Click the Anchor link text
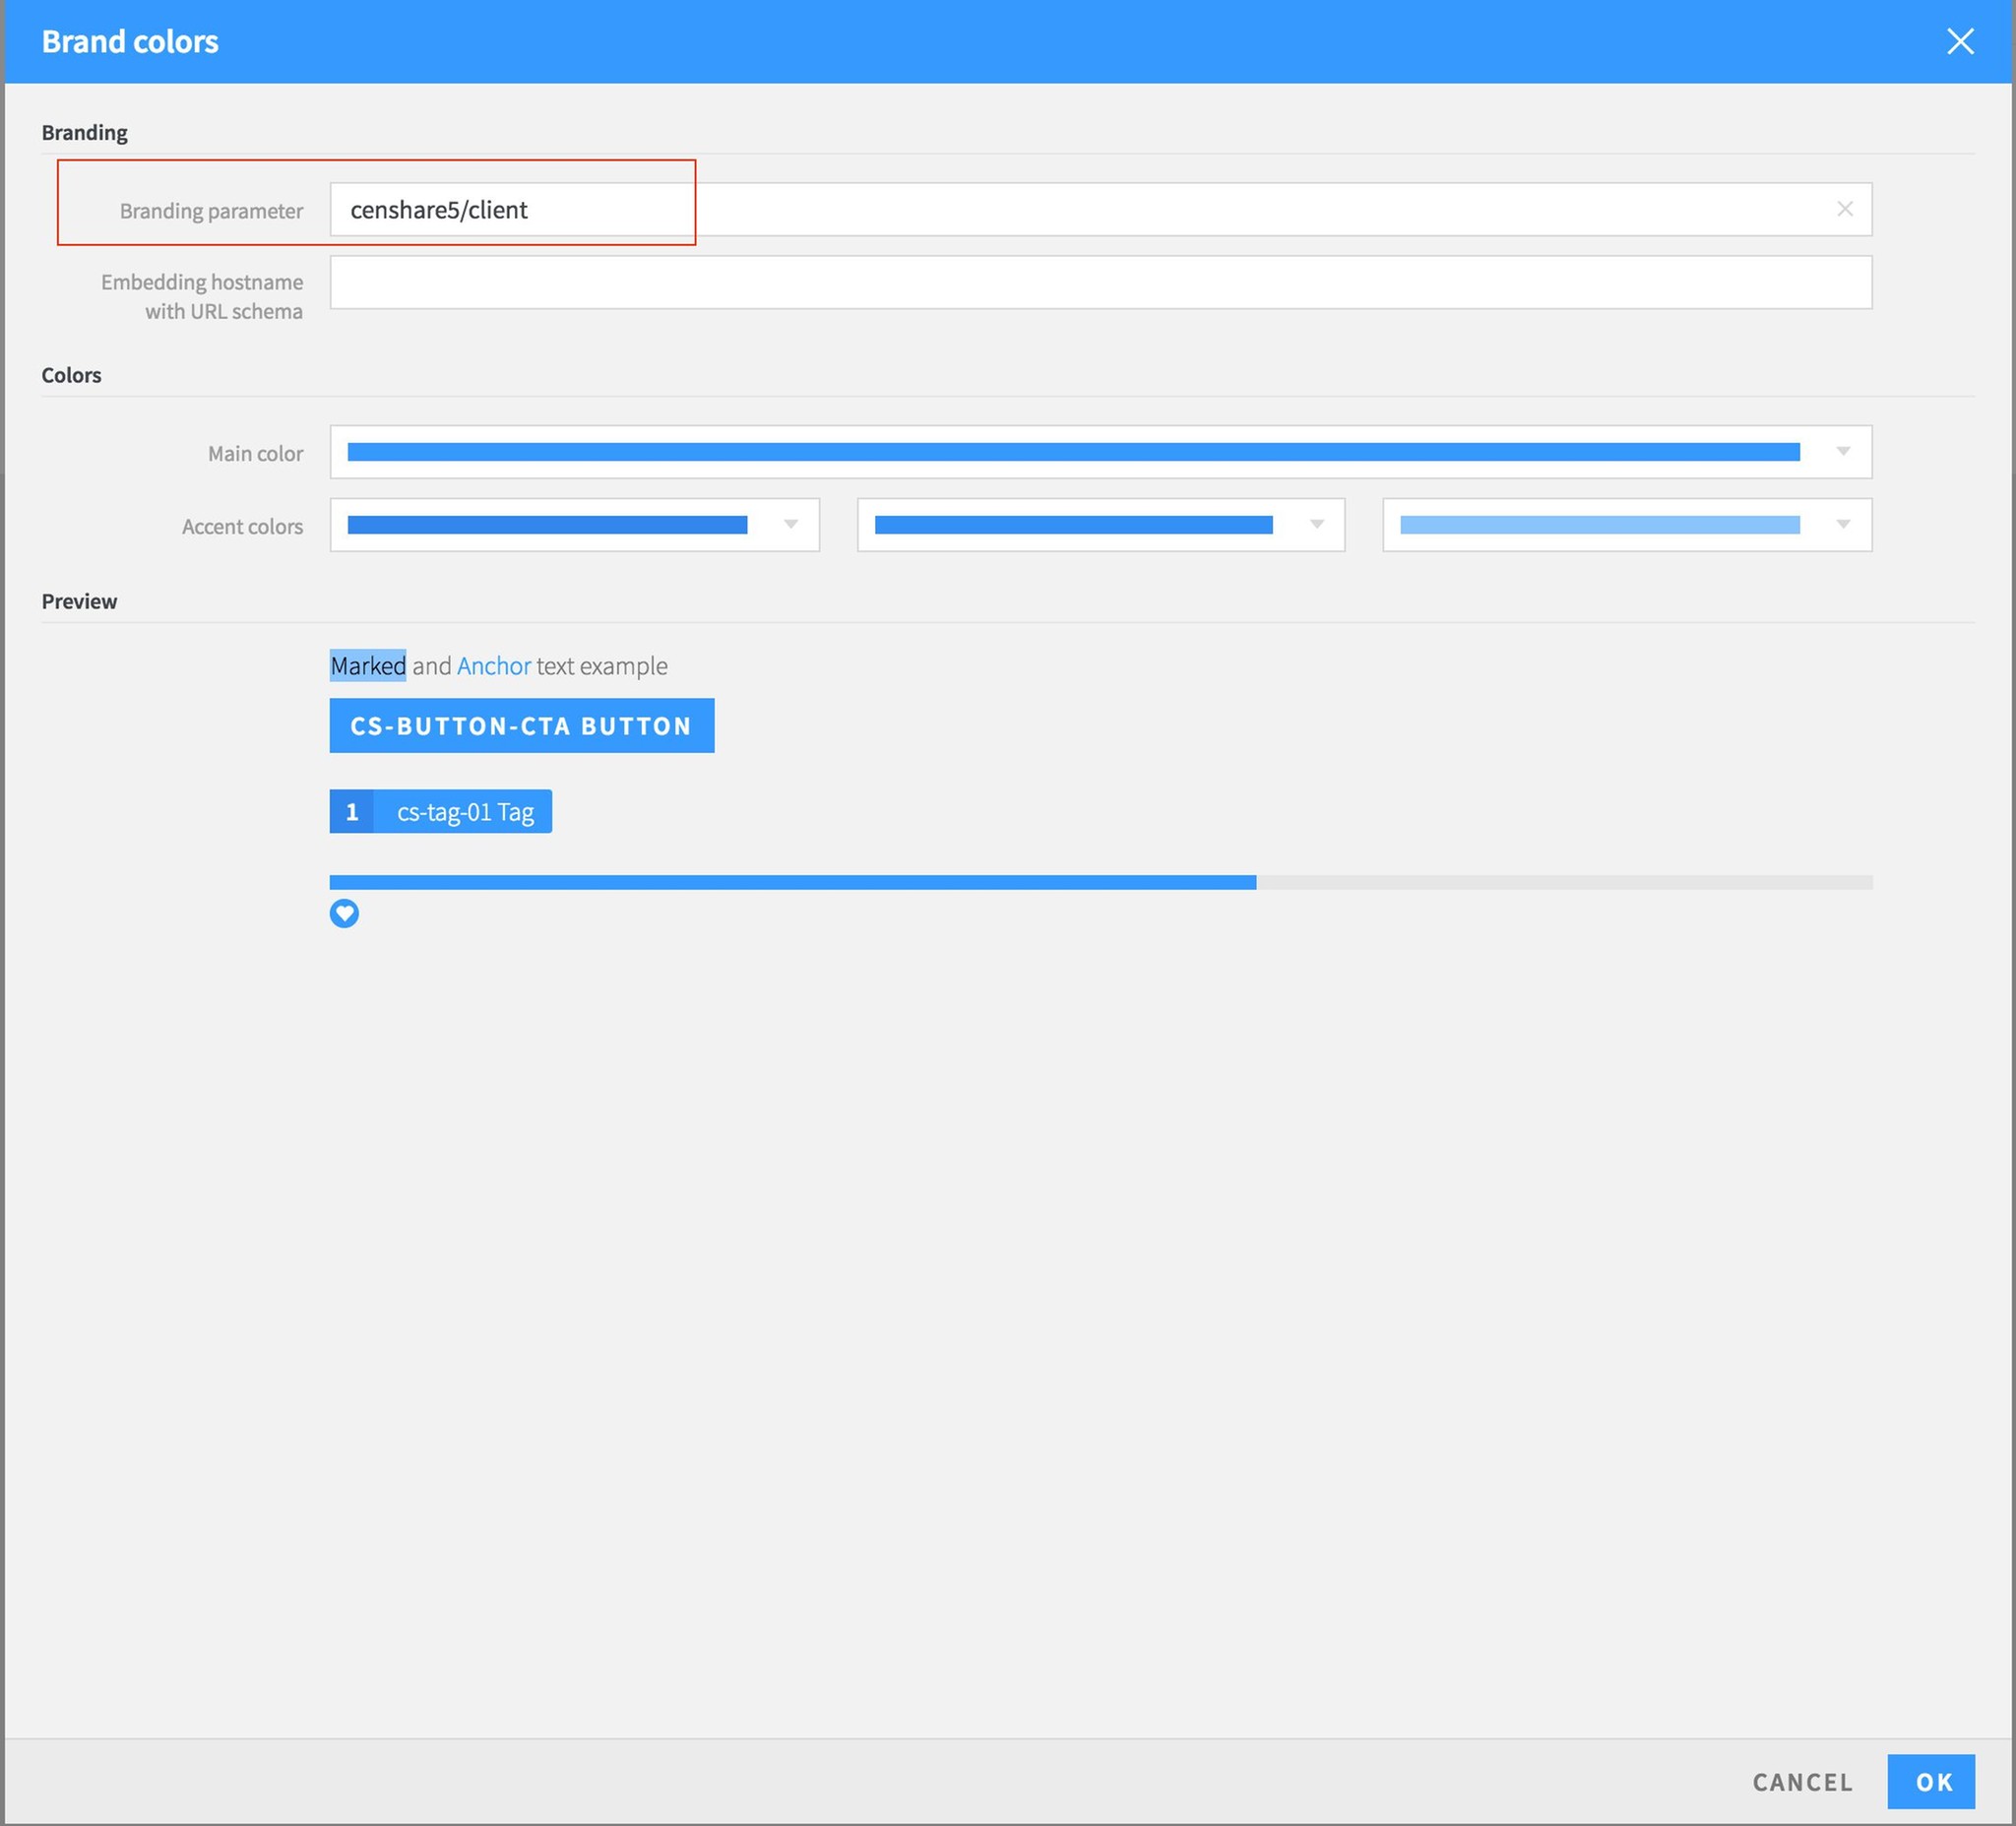The width and height of the screenshot is (2016, 1826). tap(493, 666)
